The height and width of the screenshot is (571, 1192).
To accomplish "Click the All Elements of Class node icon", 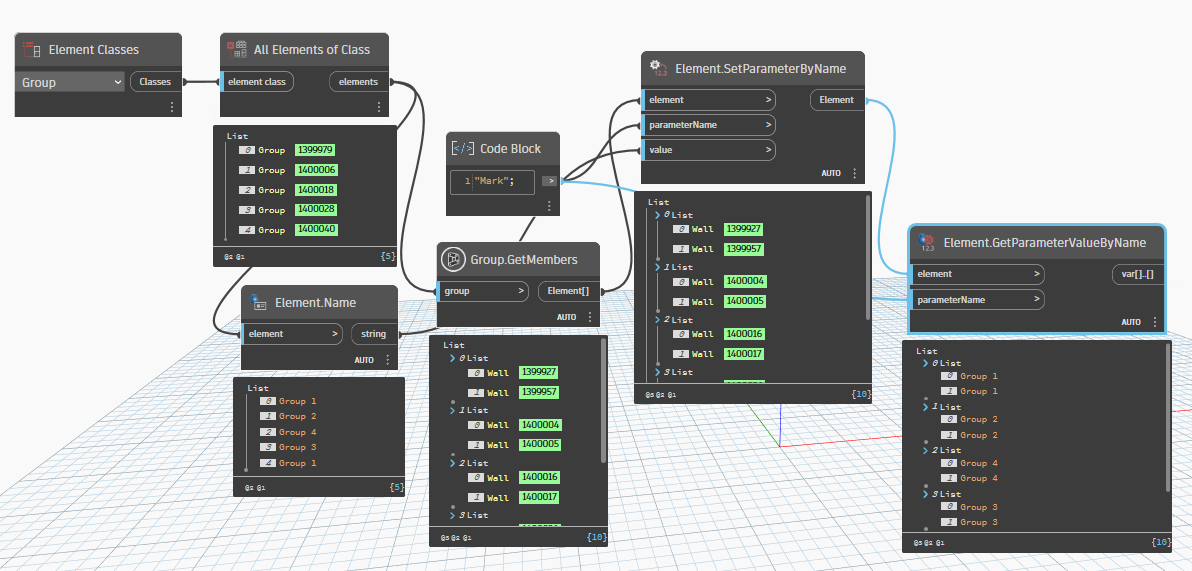I will pos(237,49).
